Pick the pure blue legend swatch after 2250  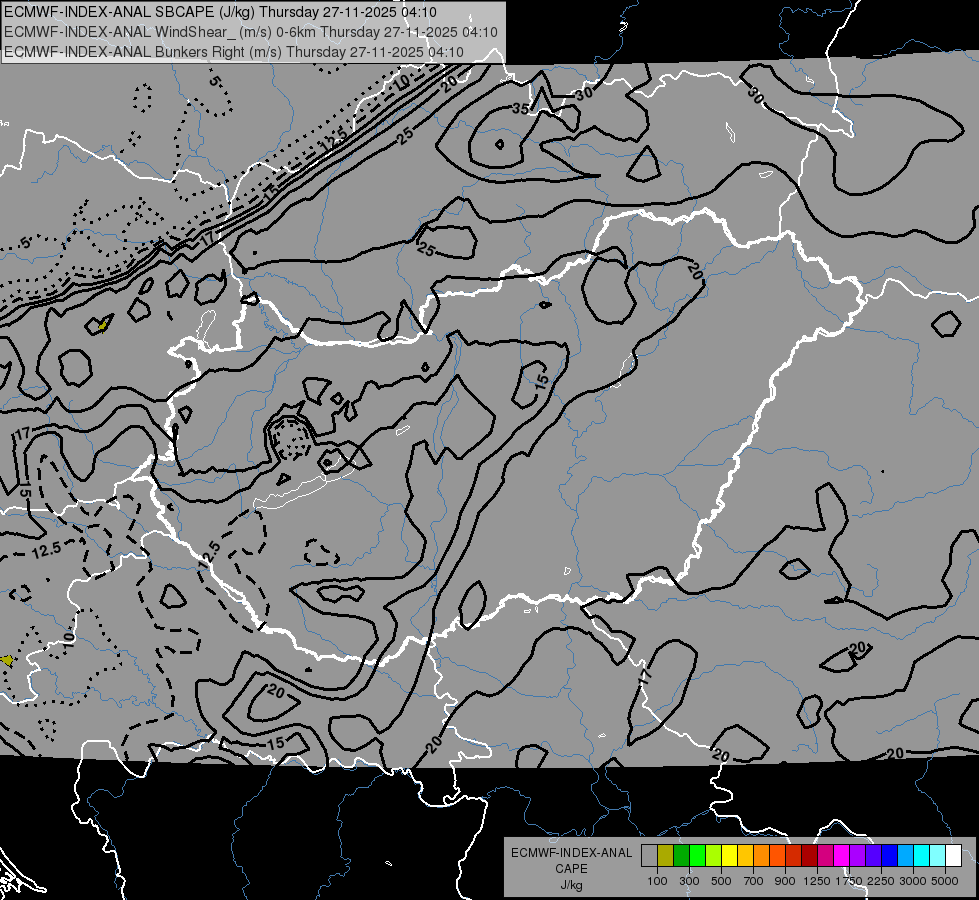coord(890,855)
